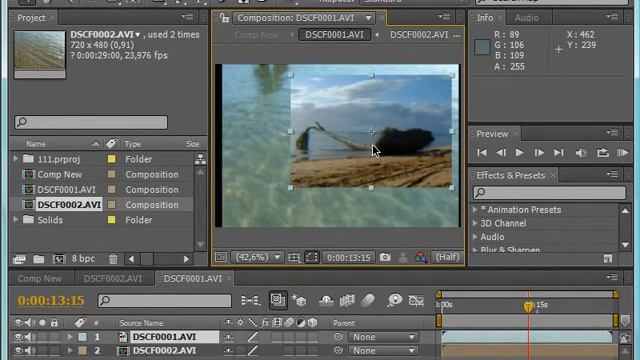
Task: Select the Effects & Presets tab
Action: pyautogui.click(x=511, y=176)
